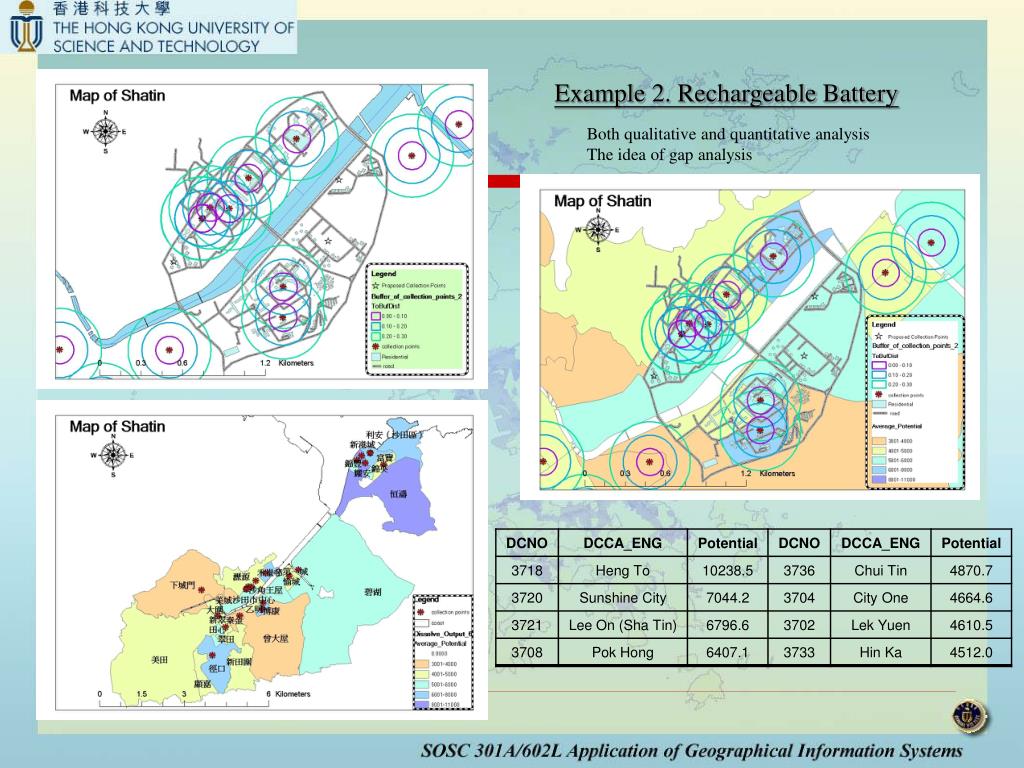Click table cell 'Pok Hong'
Viewport: 1024px width, 768px height.
tap(622, 652)
